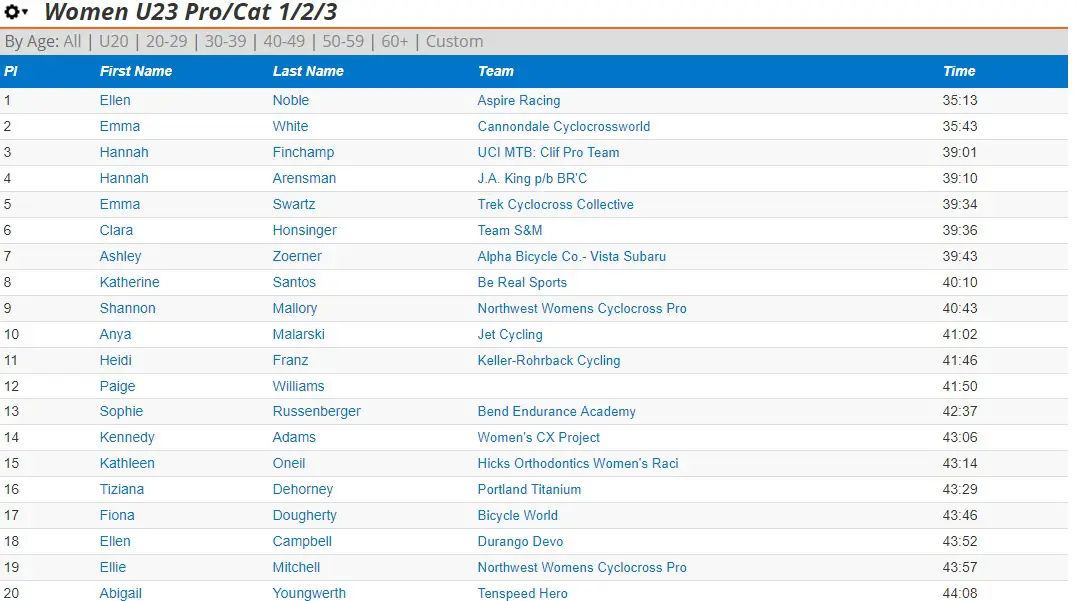The width and height of the screenshot is (1077, 601).
Task: Open Aspire Racing team link
Action: (x=519, y=100)
